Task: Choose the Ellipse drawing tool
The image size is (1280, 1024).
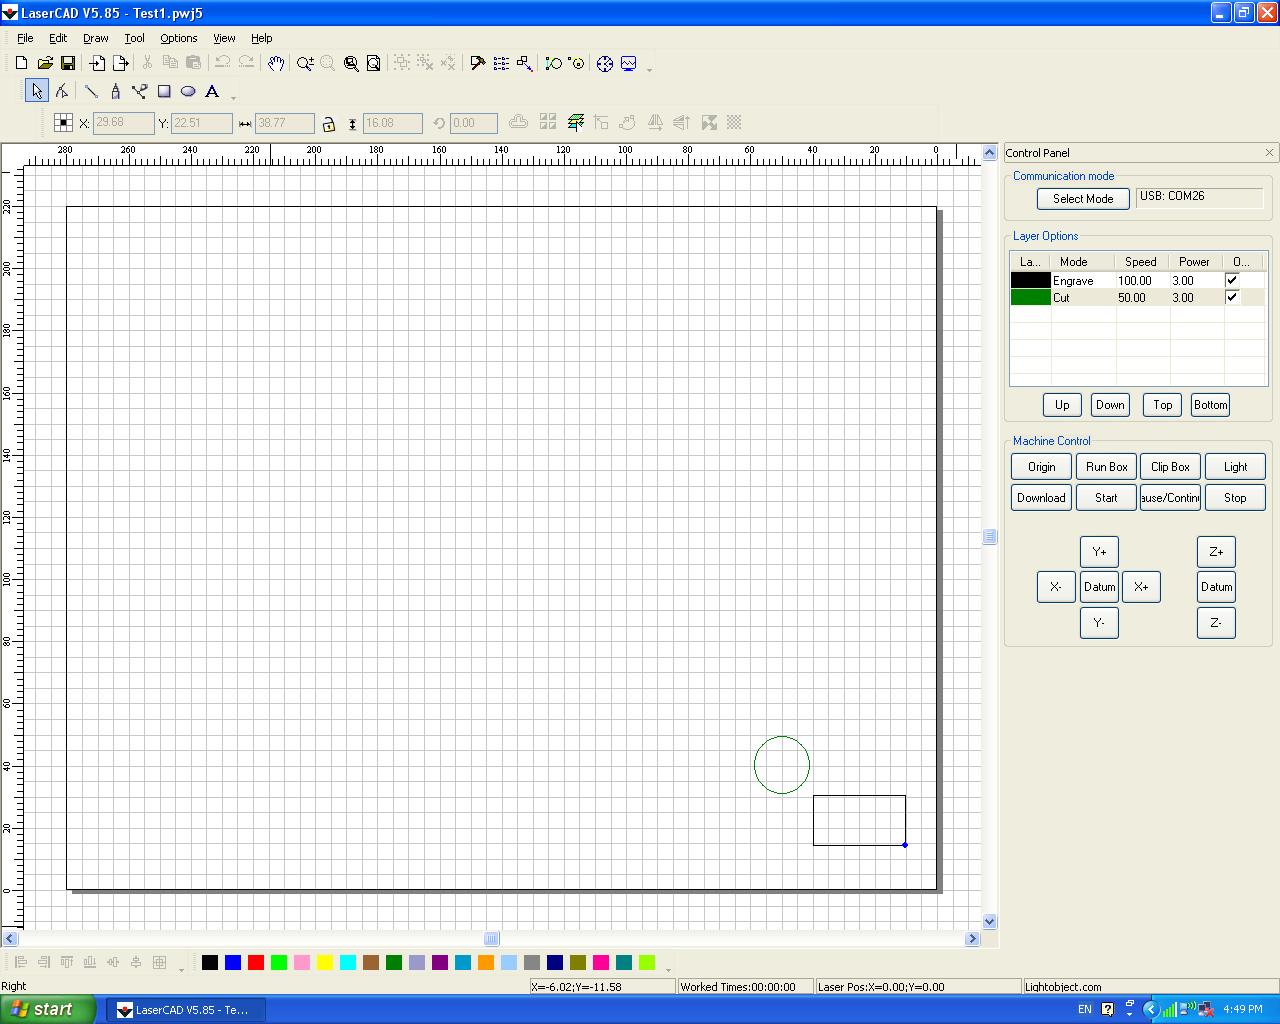Action: tap(188, 91)
